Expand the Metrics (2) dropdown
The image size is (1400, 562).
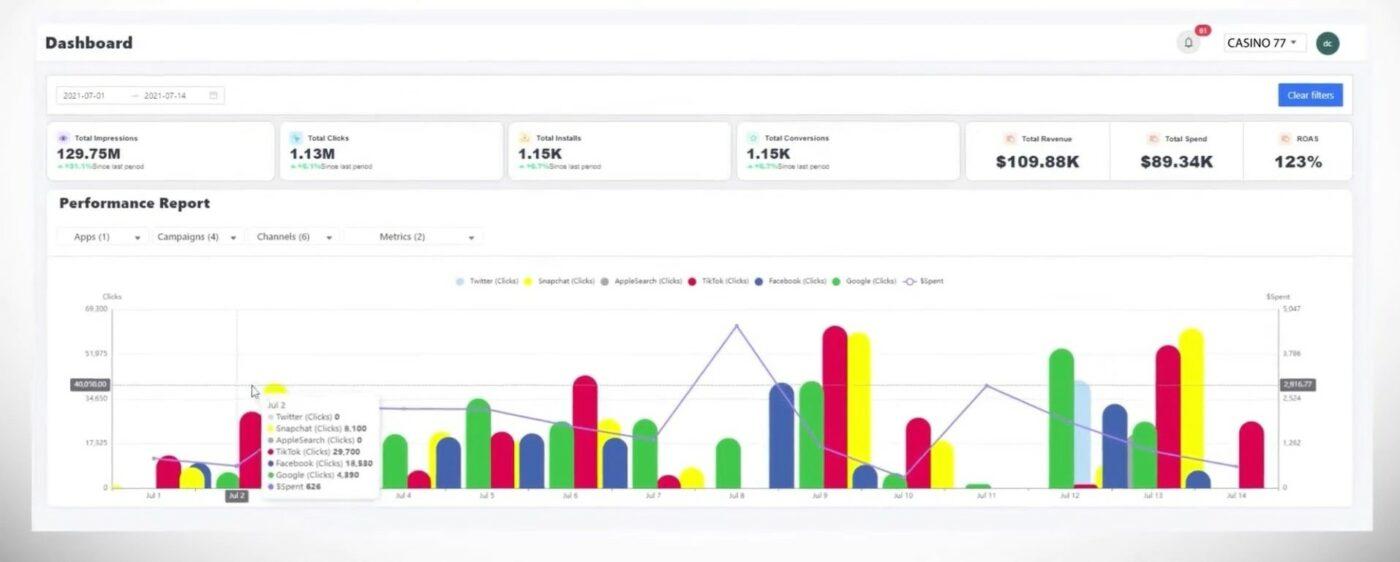click(413, 237)
